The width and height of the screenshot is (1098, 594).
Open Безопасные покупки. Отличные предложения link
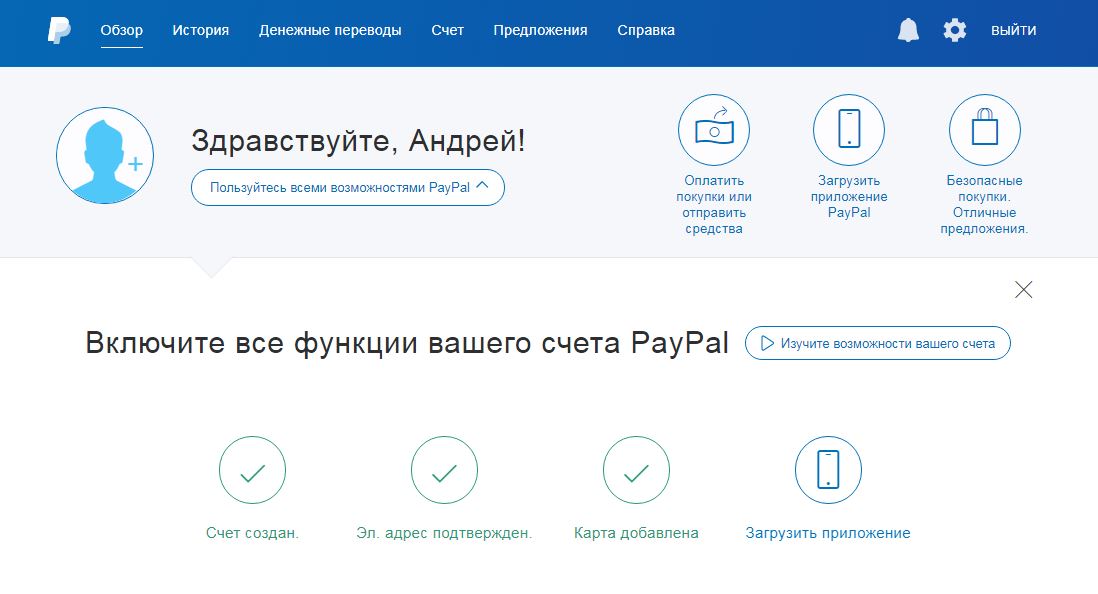click(x=985, y=205)
